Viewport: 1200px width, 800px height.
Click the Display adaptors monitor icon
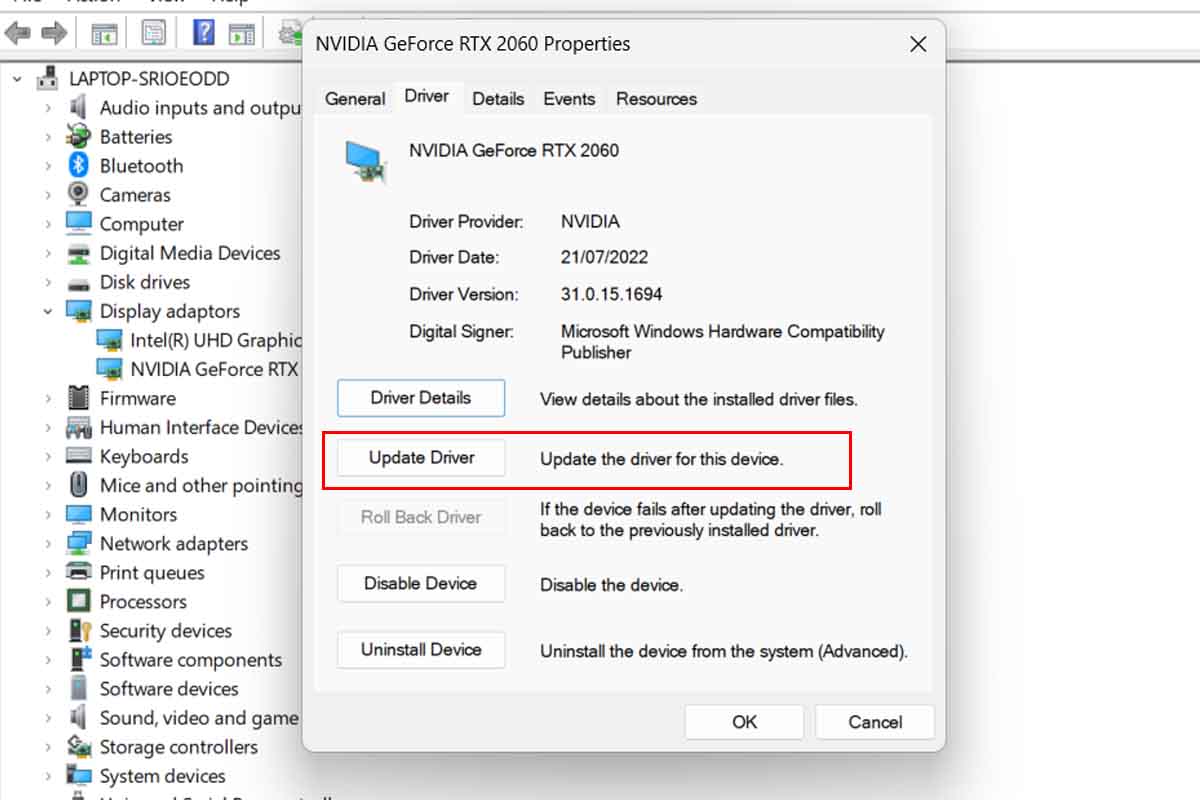(x=78, y=311)
